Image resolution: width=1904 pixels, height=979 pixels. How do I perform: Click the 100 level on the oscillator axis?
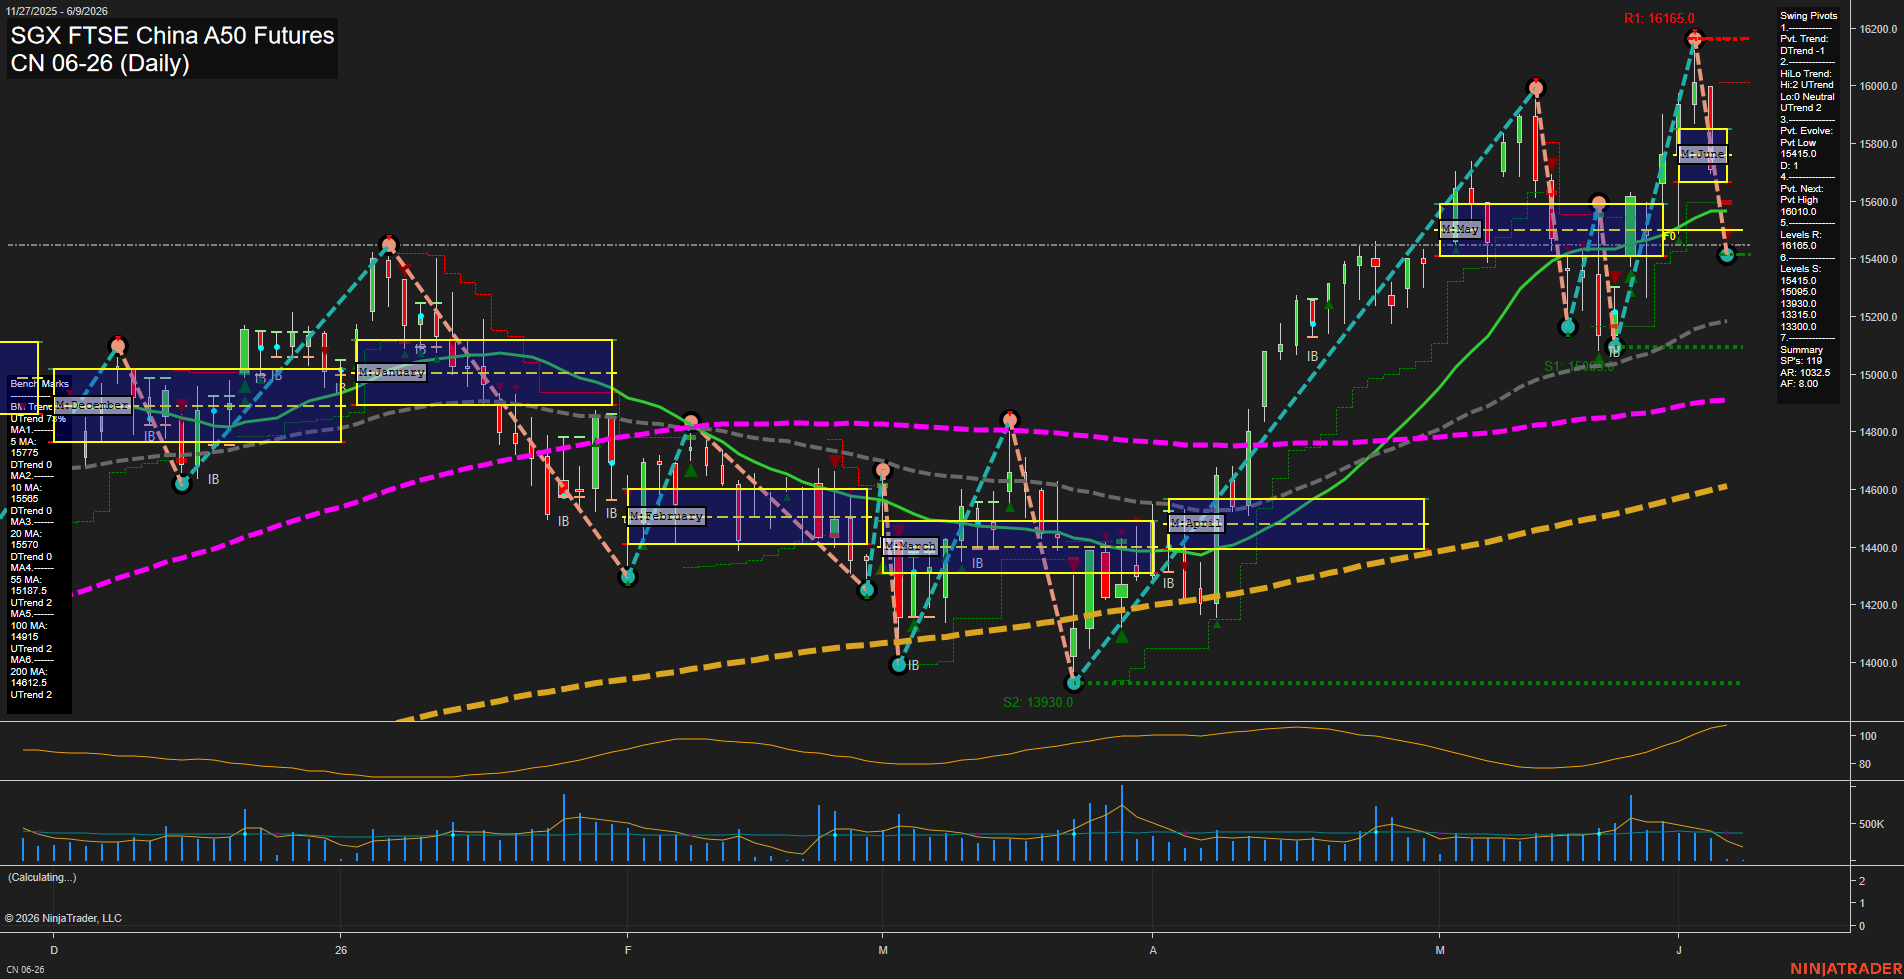[1868, 736]
